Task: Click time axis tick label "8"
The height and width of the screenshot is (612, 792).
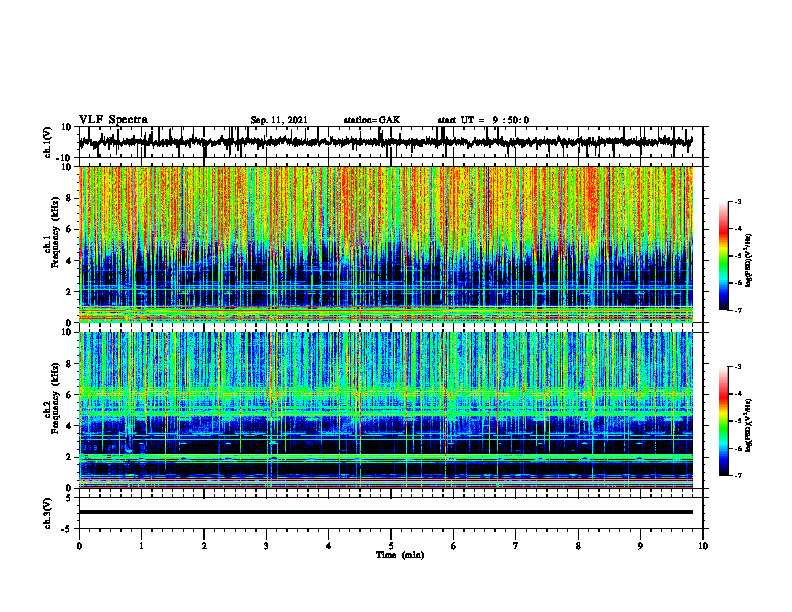Action: point(578,546)
